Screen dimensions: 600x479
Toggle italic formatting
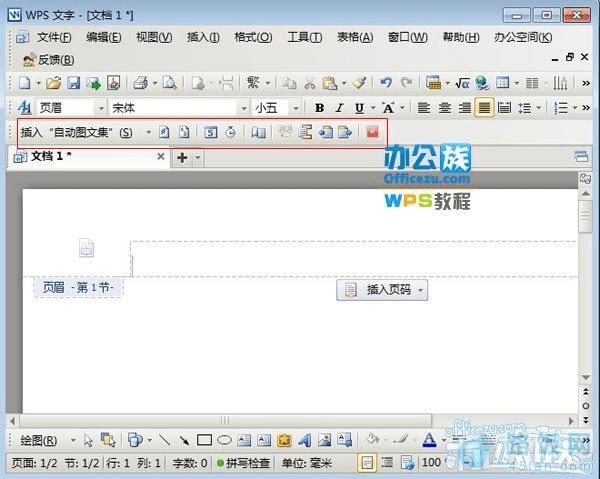339,108
